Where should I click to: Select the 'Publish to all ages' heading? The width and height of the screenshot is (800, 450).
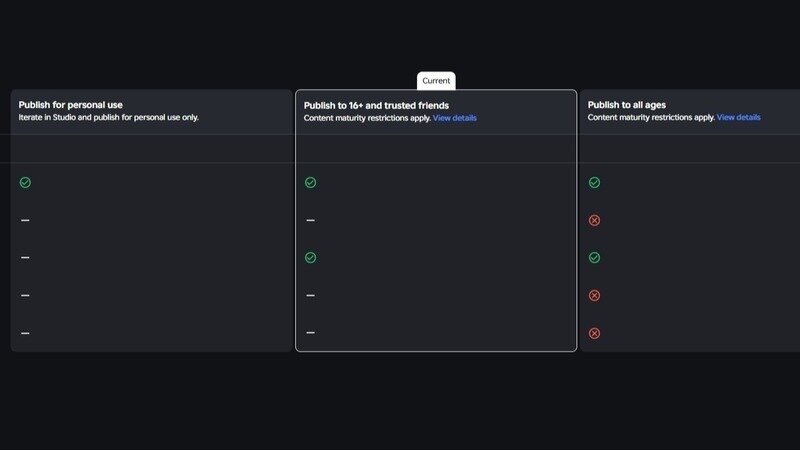click(x=627, y=105)
